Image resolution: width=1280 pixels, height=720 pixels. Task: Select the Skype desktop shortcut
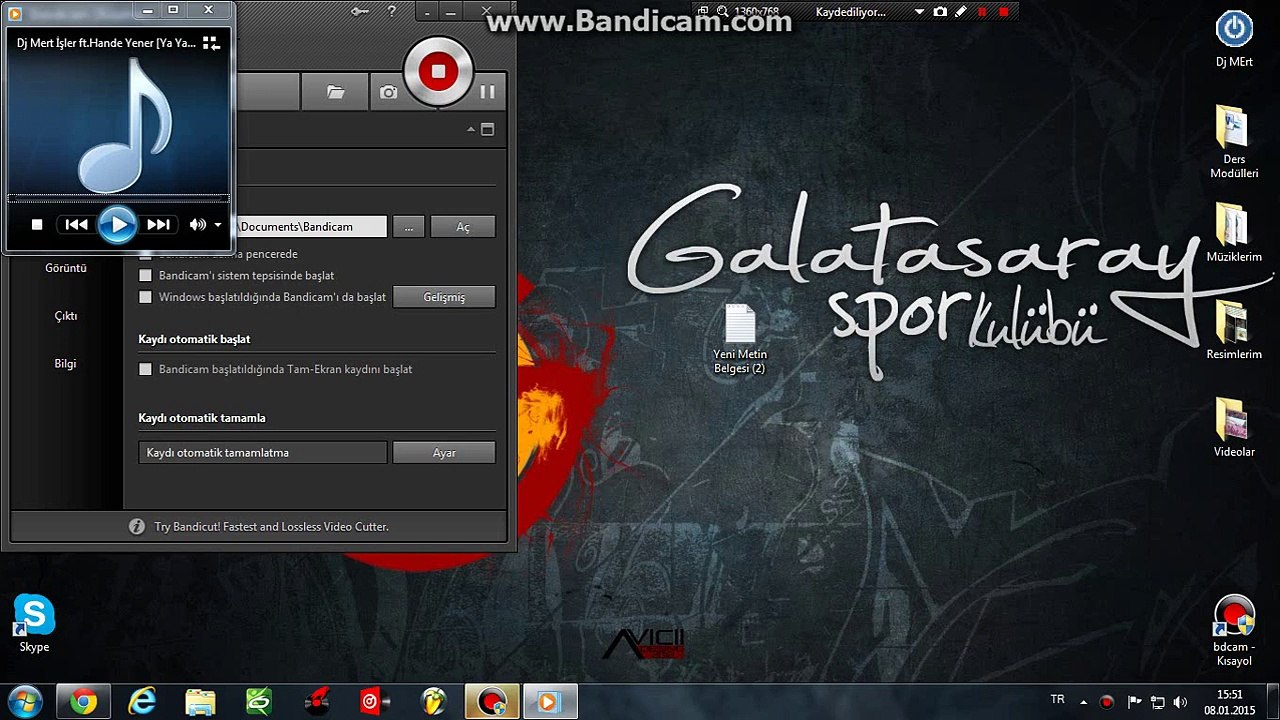[34, 624]
